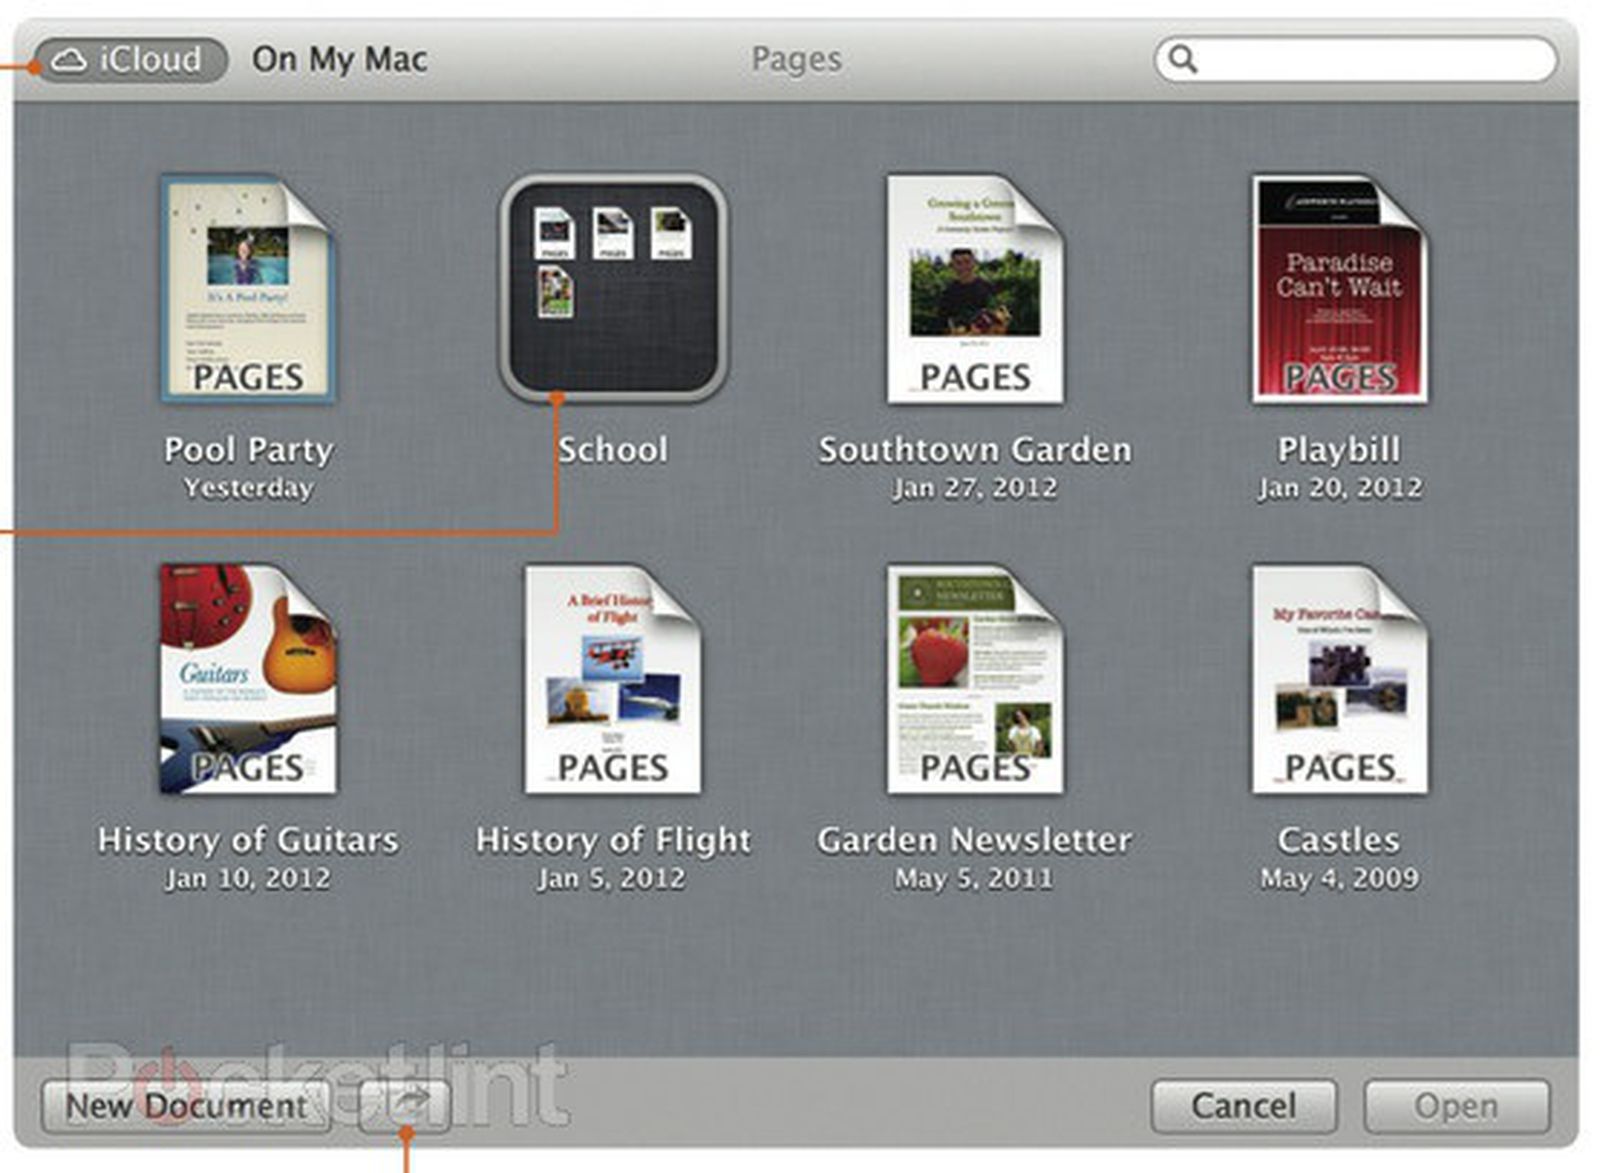The height and width of the screenshot is (1173, 1600).
Task: Click the Castles document icon
Action: 1339,679
